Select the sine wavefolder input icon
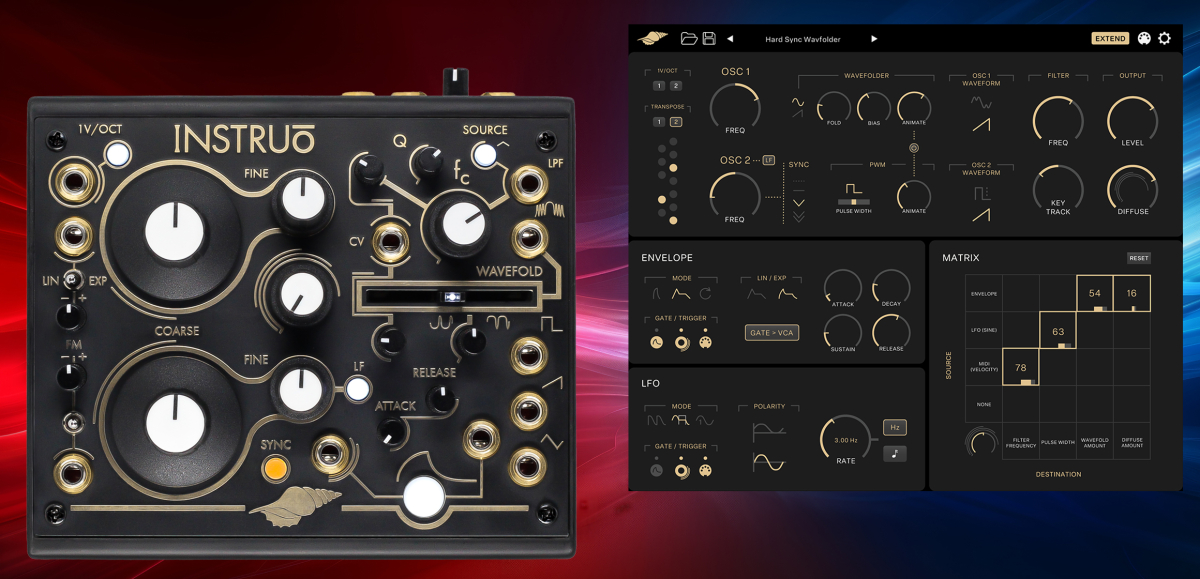The width and height of the screenshot is (1200, 579). 798,102
